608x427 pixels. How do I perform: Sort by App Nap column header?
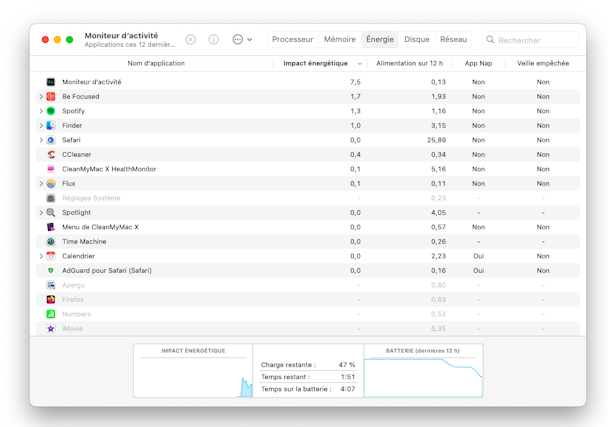478,63
